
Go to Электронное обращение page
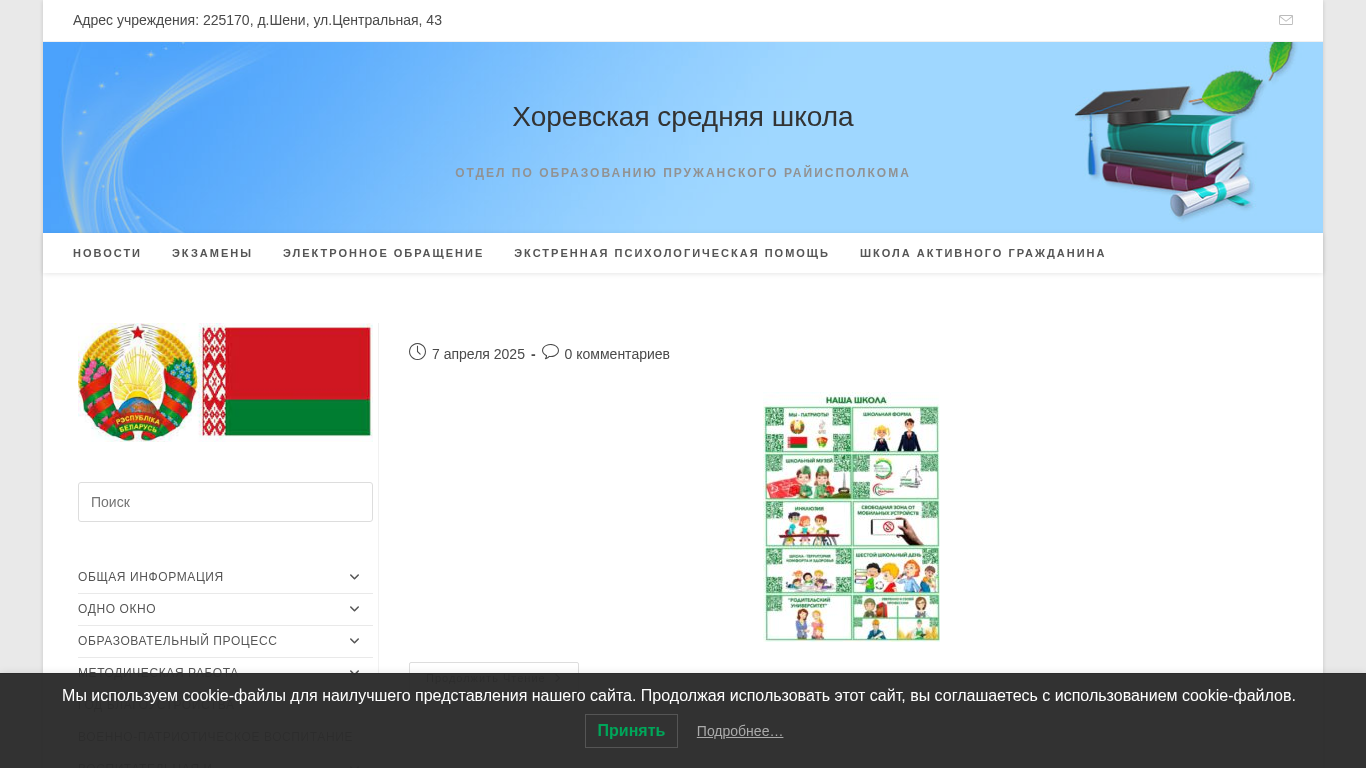(x=383, y=253)
